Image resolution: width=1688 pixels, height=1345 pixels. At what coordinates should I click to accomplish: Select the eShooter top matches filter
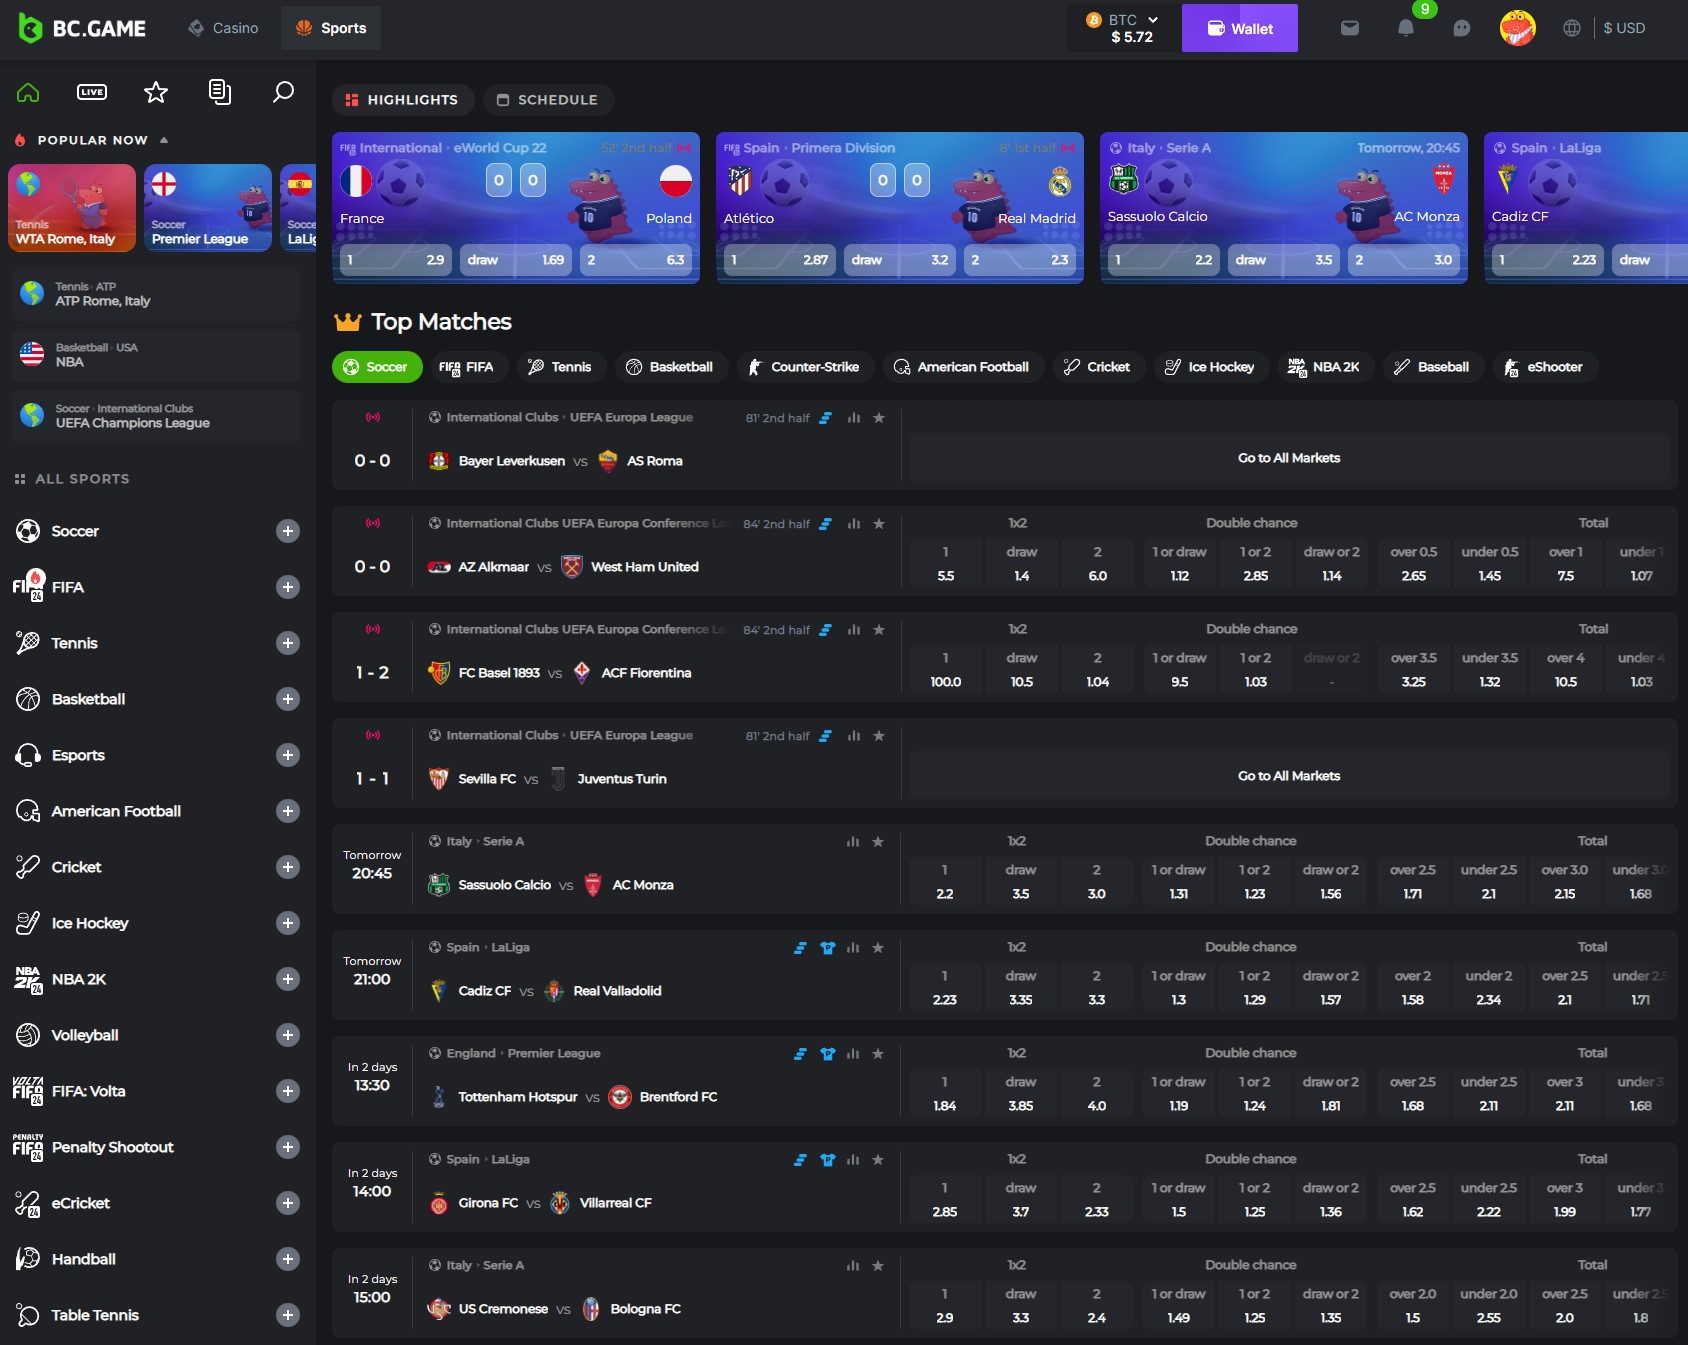(1545, 367)
